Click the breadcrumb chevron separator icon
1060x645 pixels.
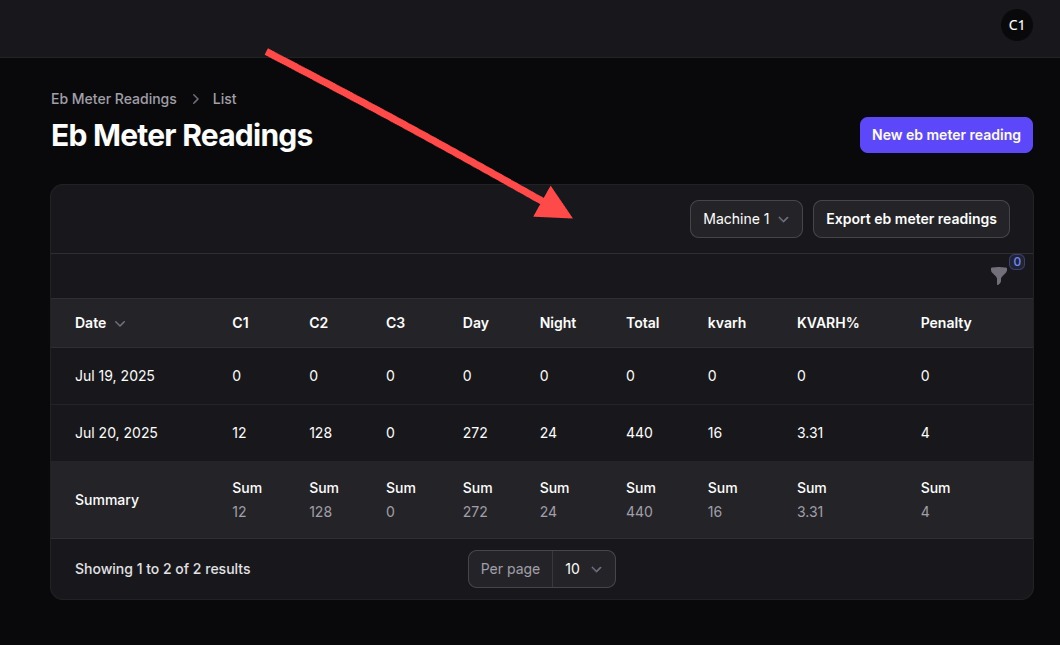(x=195, y=99)
